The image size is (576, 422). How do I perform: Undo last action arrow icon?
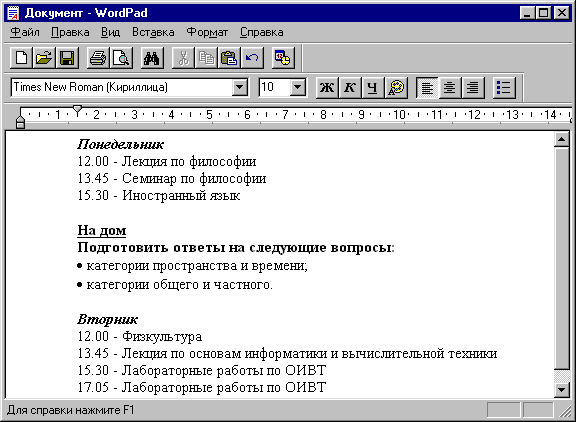(252, 58)
